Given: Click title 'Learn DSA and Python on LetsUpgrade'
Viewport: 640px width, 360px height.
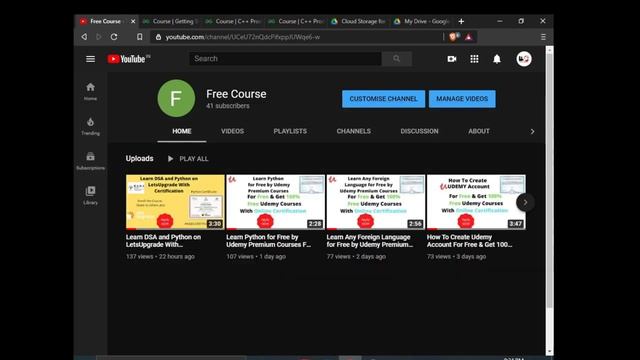Looking at the screenshot, I should 163,241.
